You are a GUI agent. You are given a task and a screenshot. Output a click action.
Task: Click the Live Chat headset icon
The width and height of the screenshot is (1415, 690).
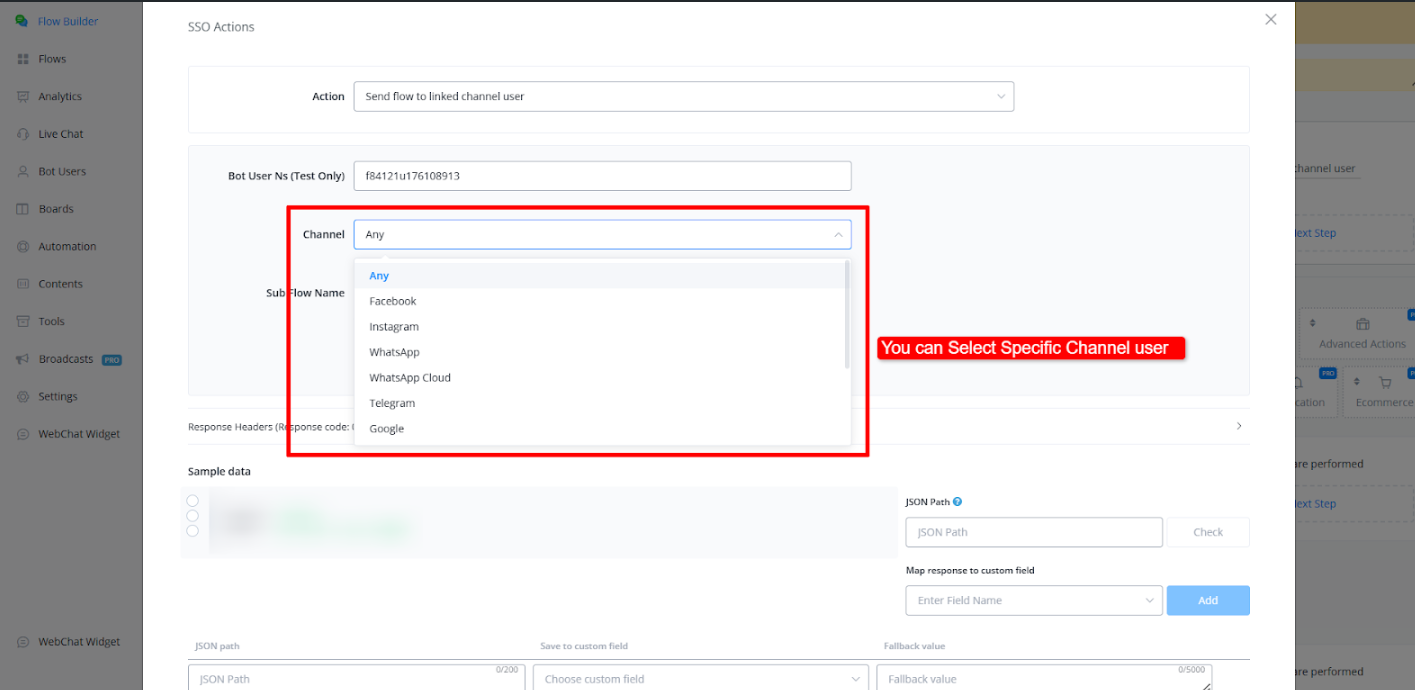[22, 134]
